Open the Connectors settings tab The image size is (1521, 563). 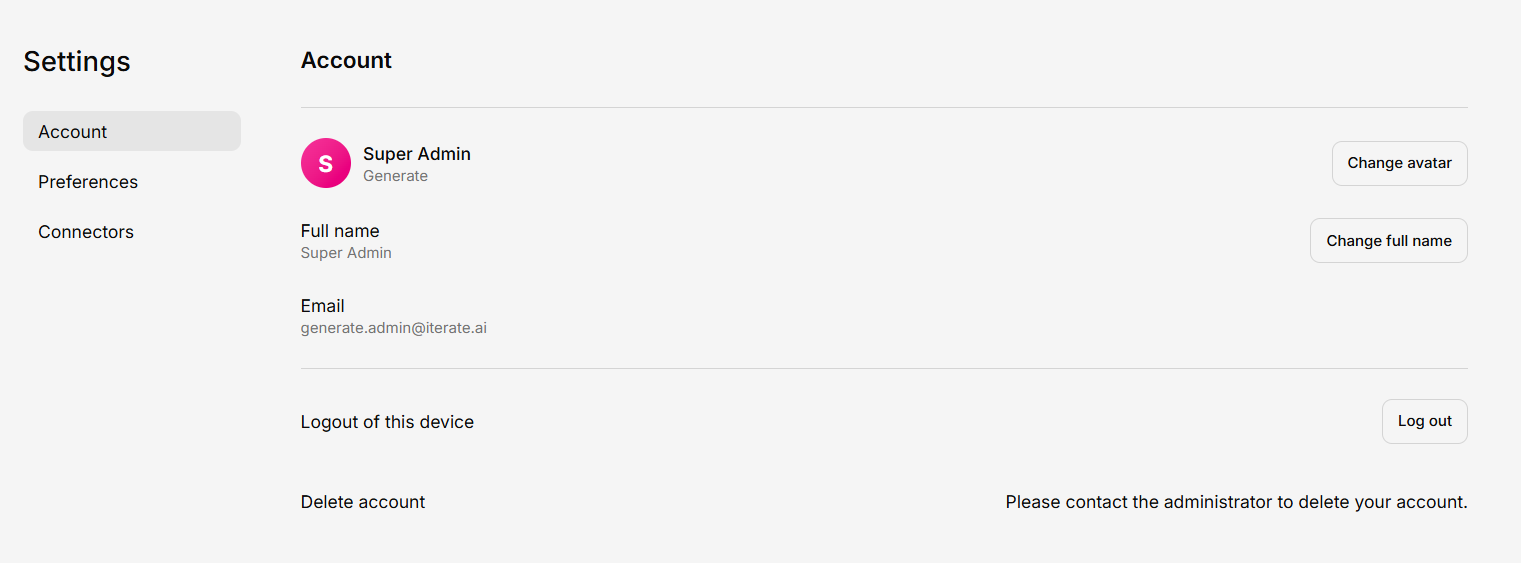86,232
